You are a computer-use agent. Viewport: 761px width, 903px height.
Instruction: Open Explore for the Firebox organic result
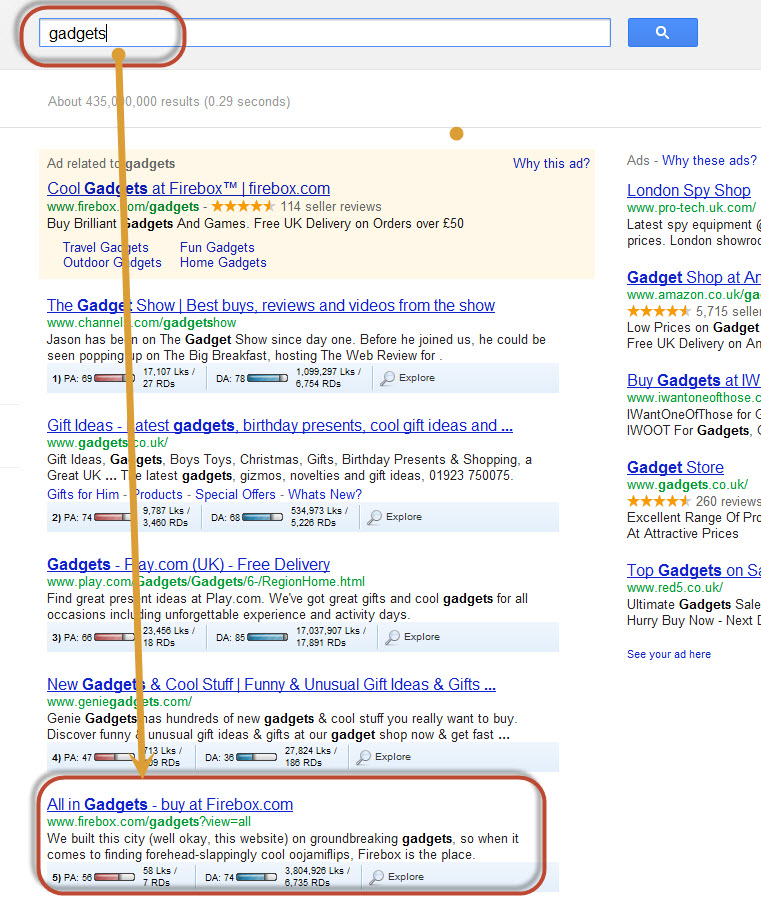click(x=397, y=877)
